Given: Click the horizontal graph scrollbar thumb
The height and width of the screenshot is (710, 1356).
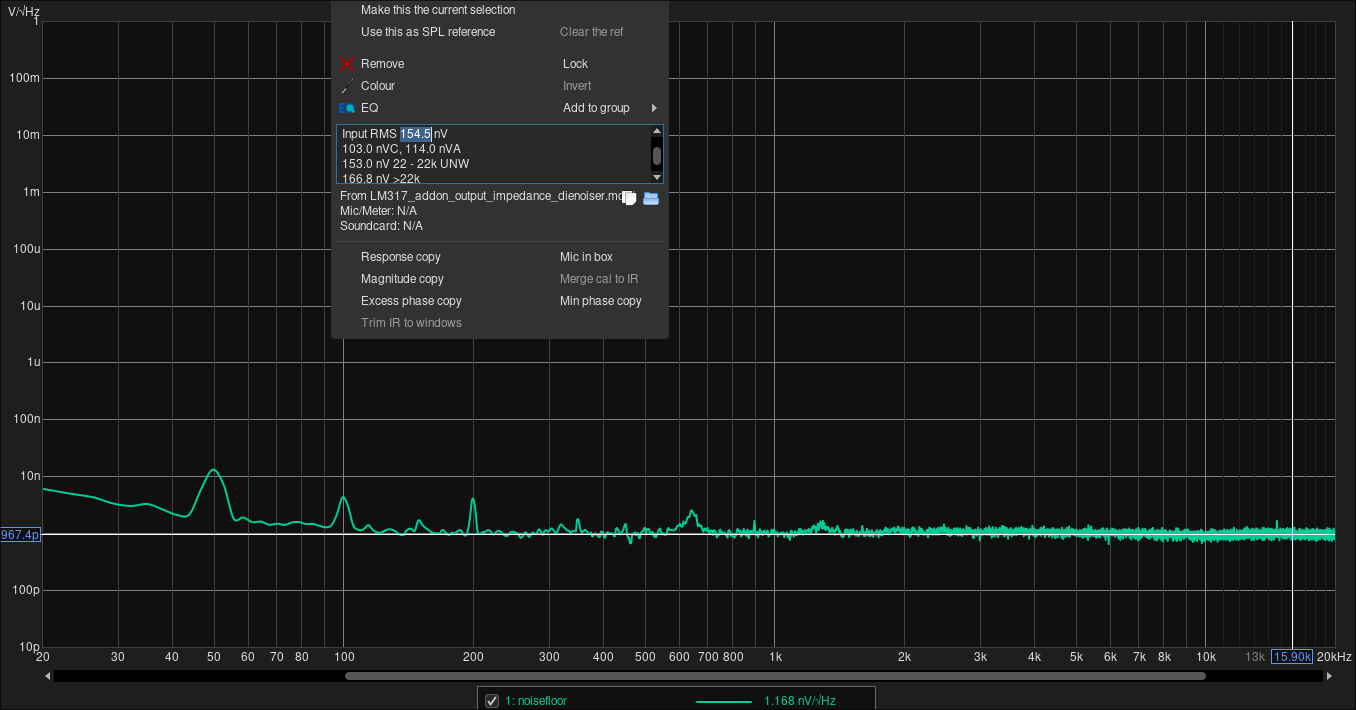Looking at the screenshot, I should click(x=775, y=676).
